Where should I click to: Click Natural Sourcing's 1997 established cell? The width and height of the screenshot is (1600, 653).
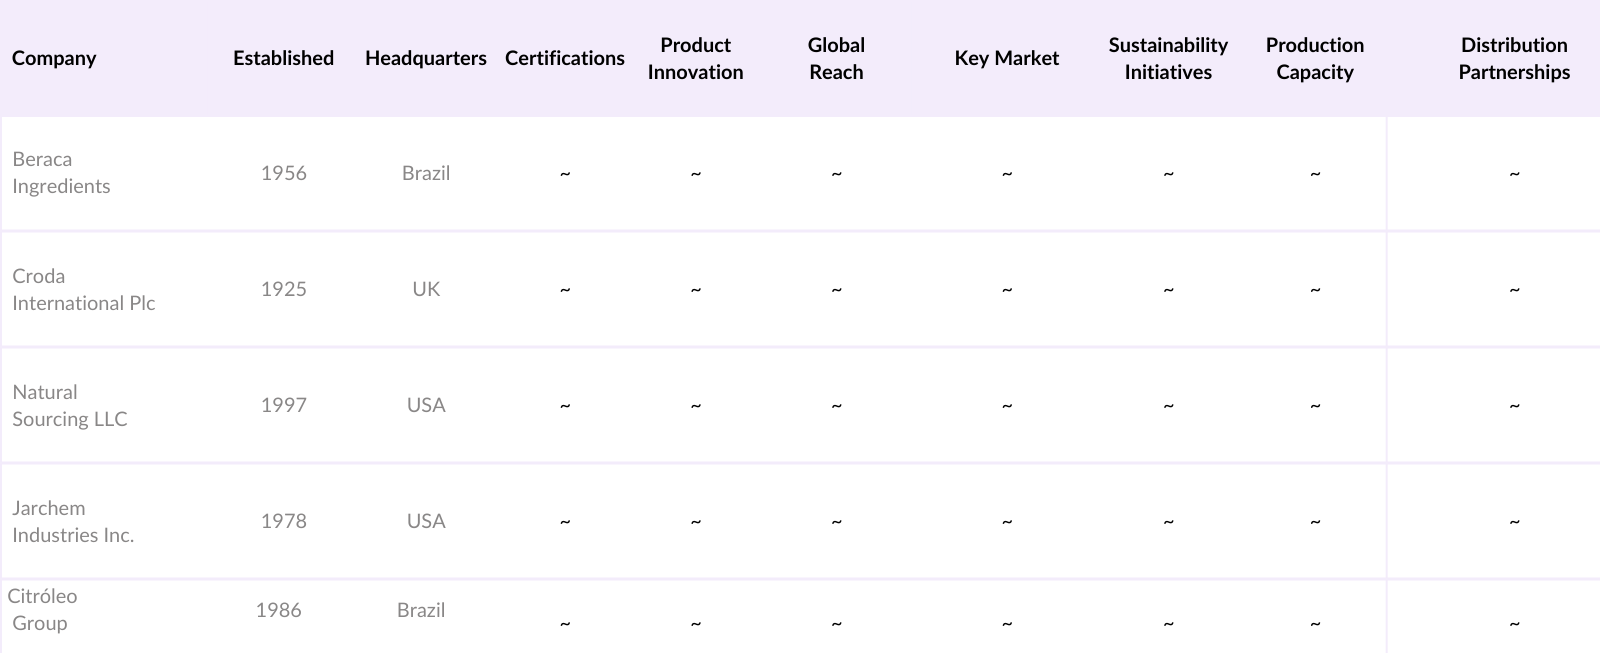(283, 405)
